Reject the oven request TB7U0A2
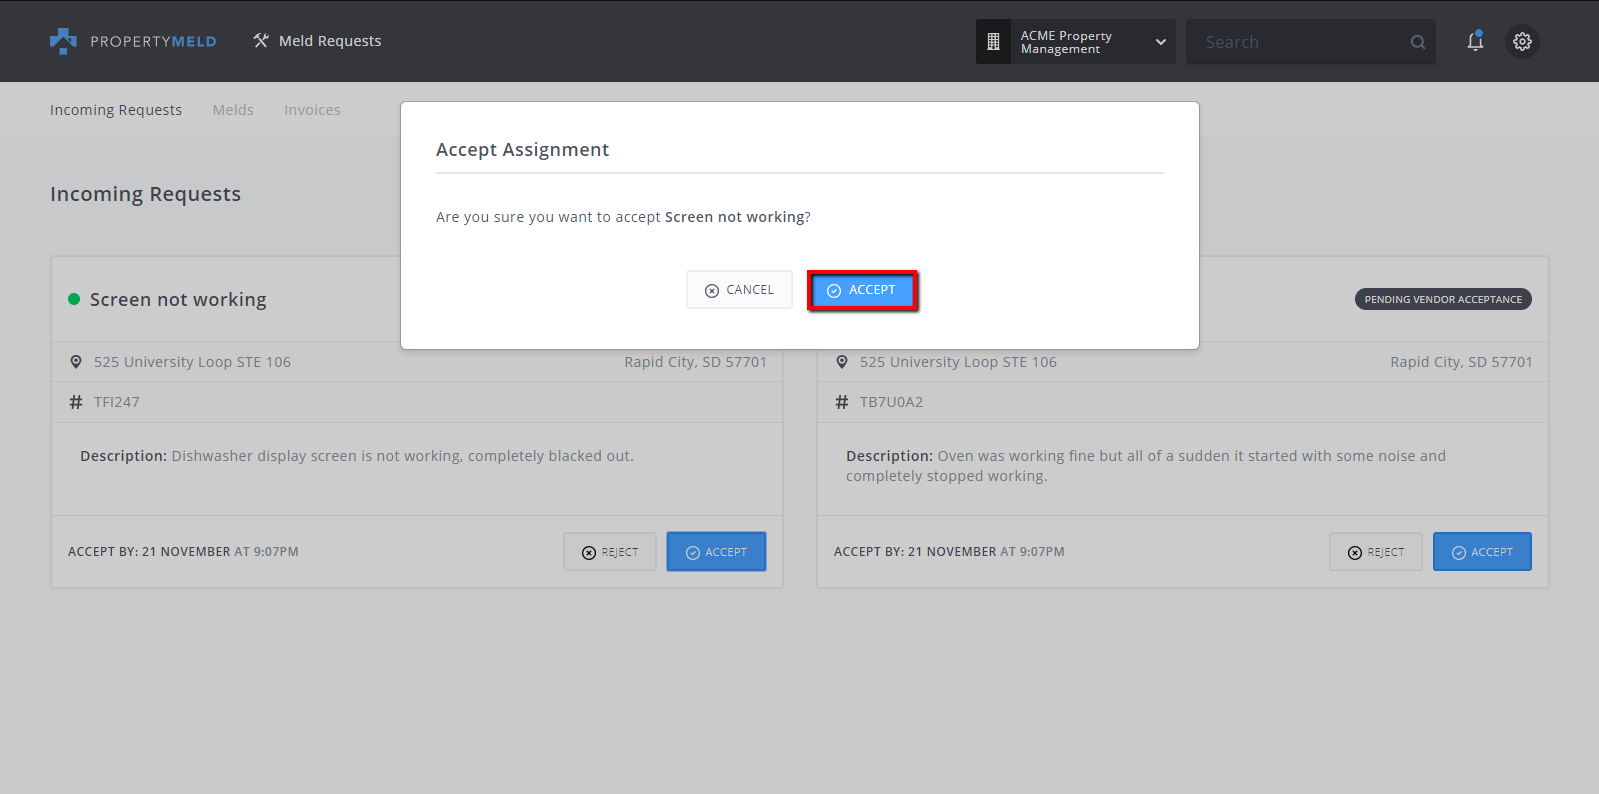 [x=1375, y=552]
